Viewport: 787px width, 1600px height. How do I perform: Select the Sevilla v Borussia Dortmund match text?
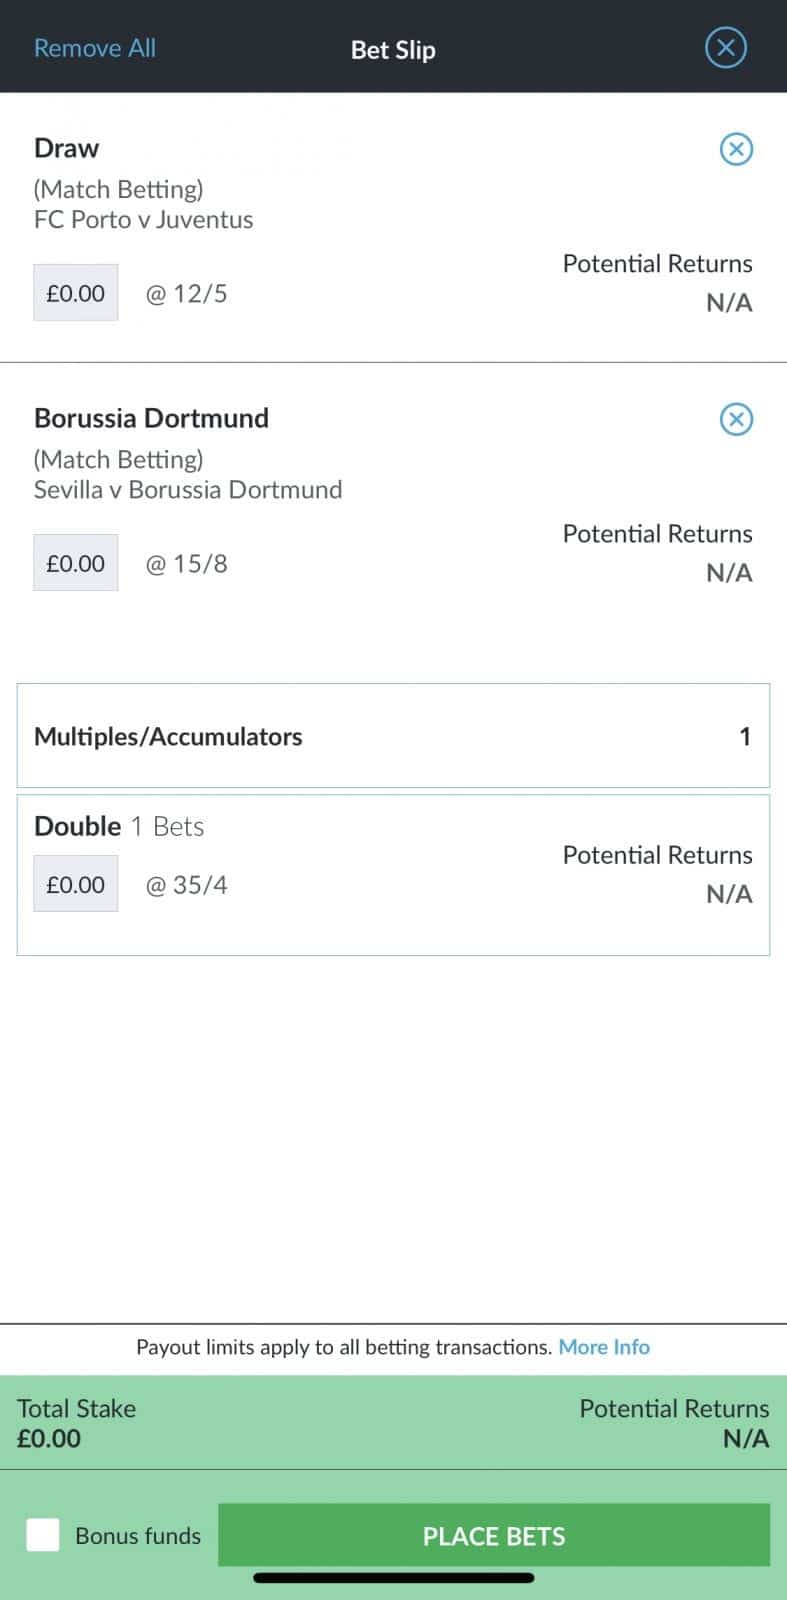click(188, 489)
